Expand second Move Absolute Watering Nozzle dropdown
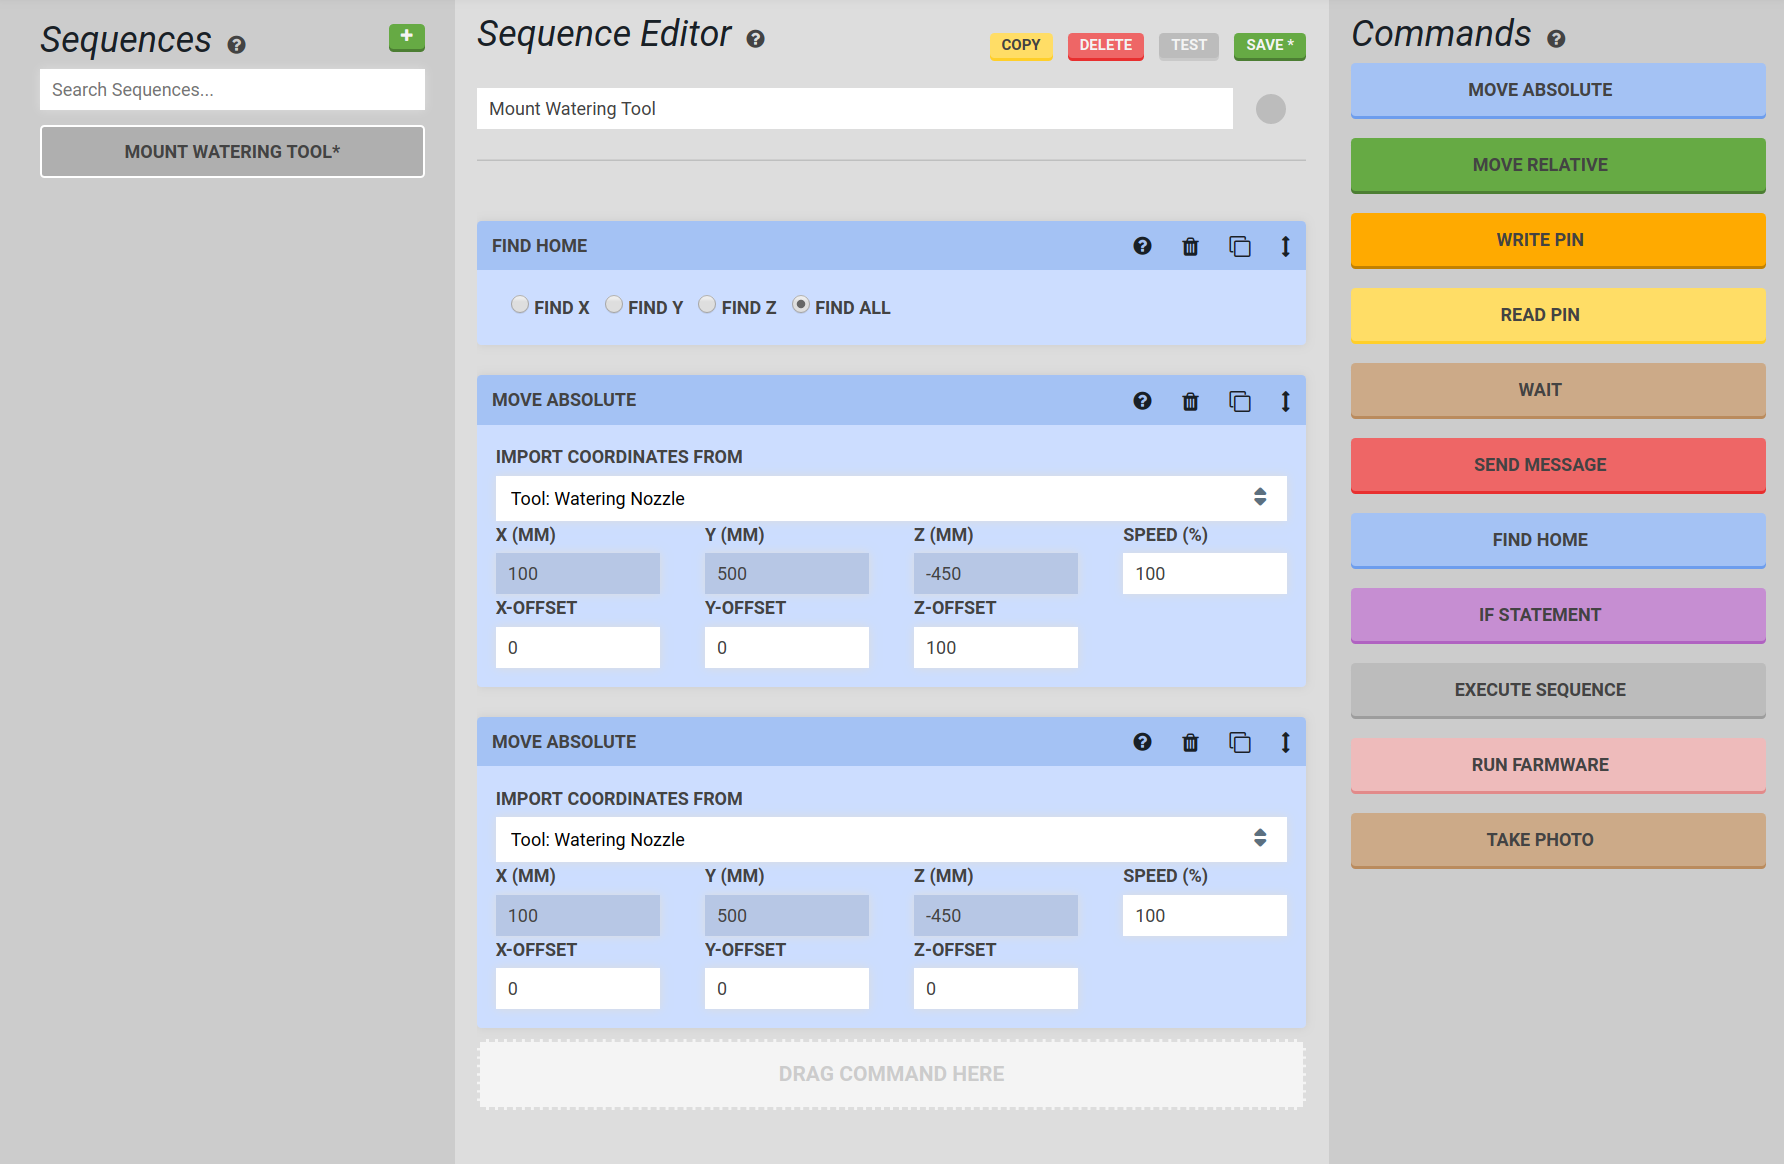1784x1164 pixels. 890,840
